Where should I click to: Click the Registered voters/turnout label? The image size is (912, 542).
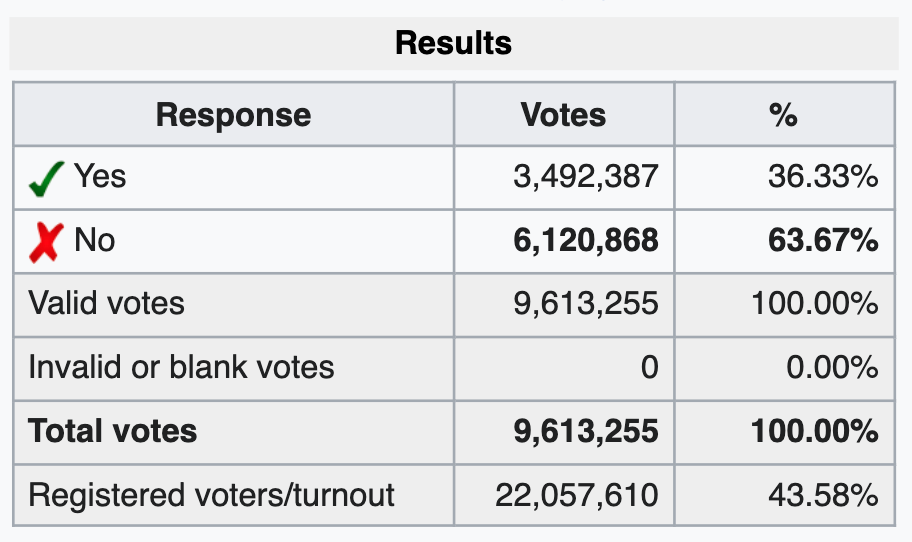(x=212, y=495)
